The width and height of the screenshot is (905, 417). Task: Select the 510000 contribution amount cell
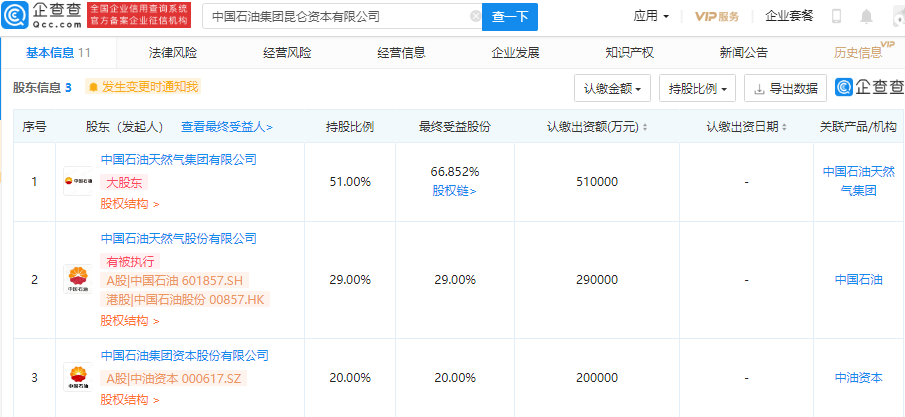[x=597, y=182]
